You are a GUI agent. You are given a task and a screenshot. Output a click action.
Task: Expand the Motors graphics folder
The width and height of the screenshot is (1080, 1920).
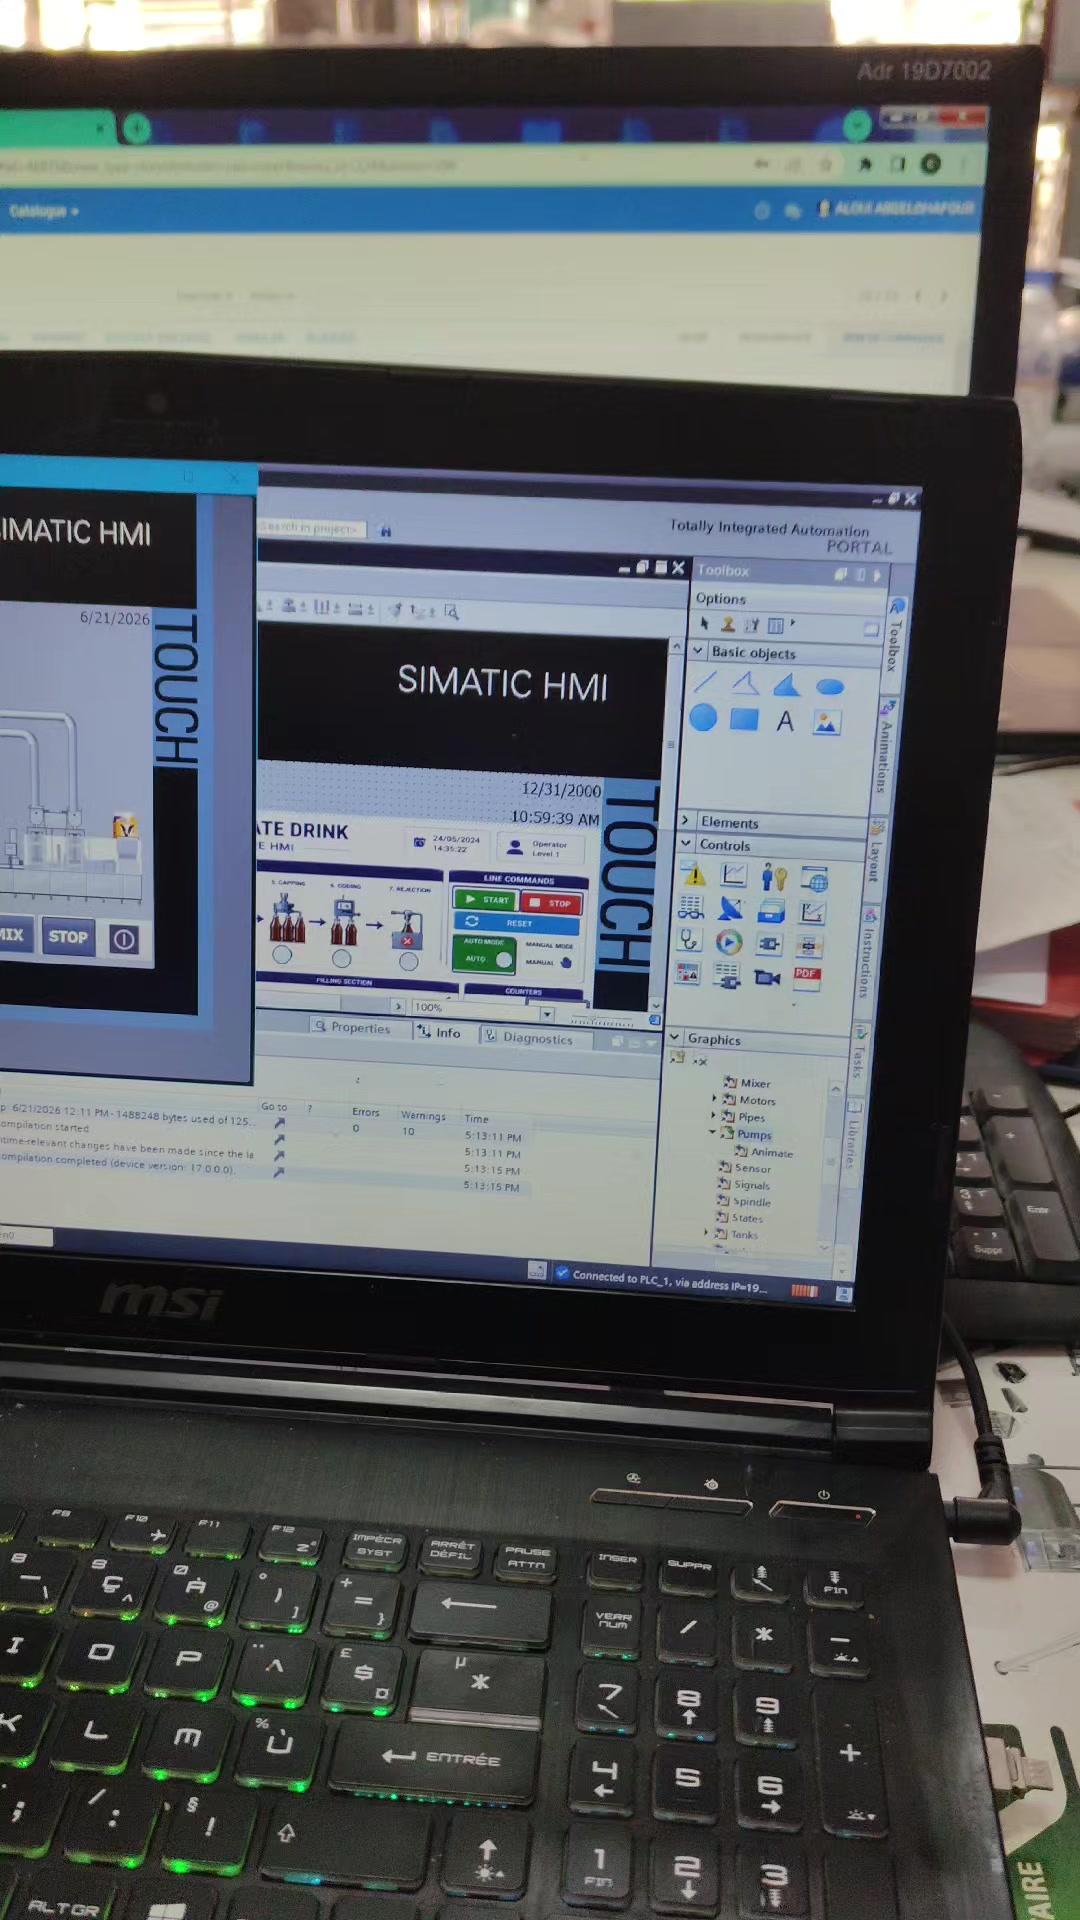pyautogui.click(x=714, y=1098)
